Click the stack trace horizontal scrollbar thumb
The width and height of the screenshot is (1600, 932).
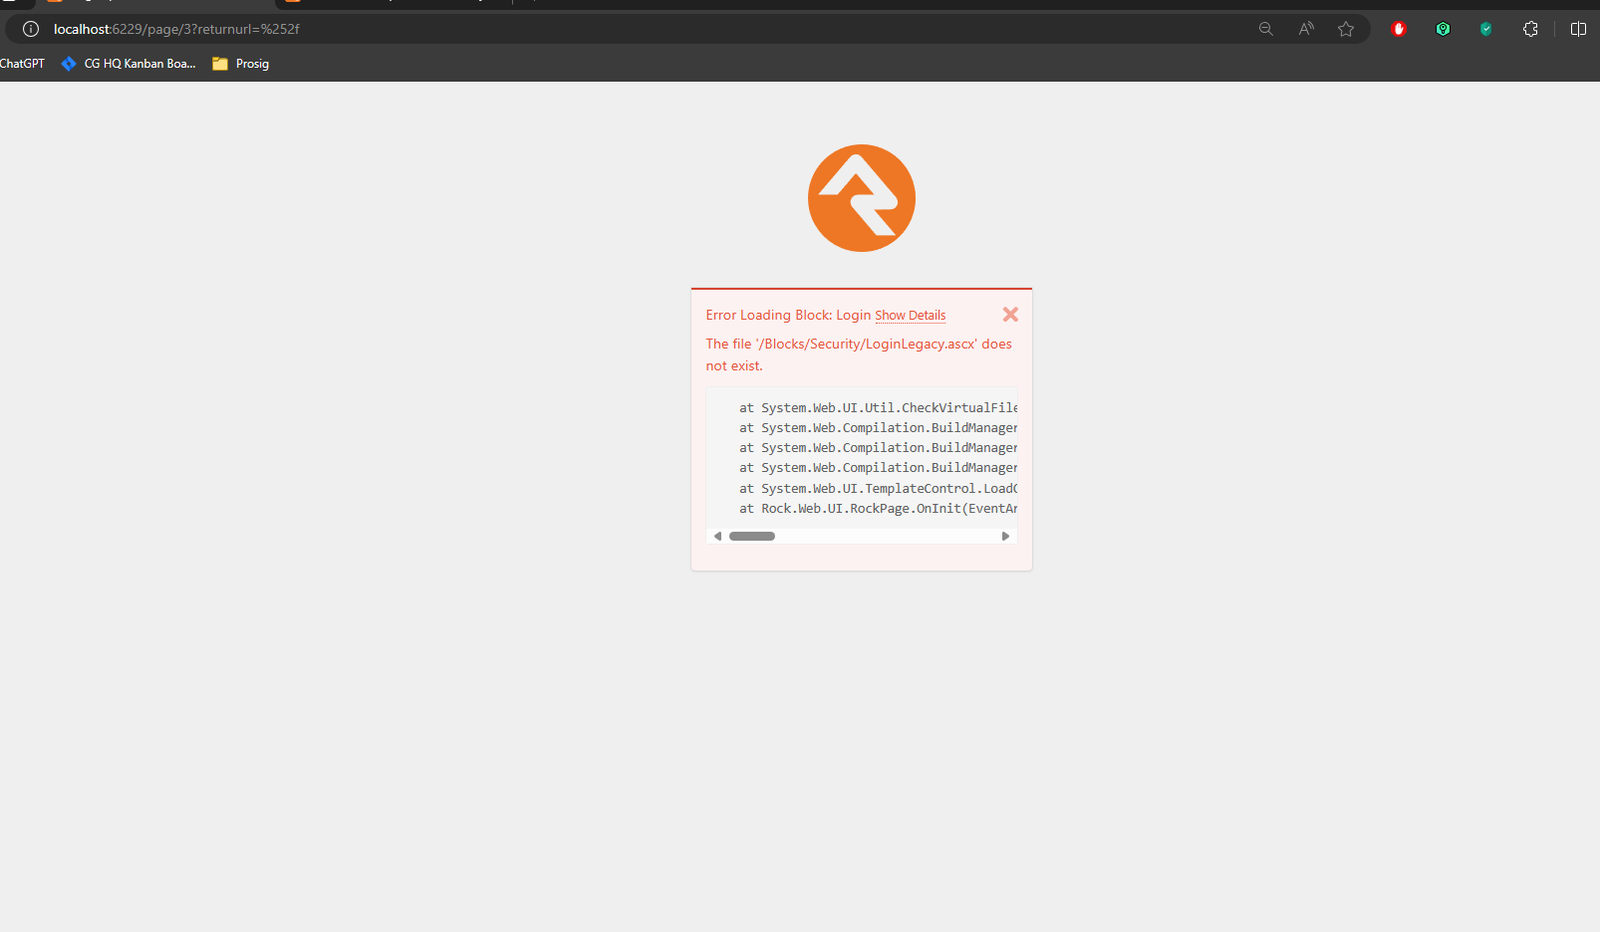point(752,537)
